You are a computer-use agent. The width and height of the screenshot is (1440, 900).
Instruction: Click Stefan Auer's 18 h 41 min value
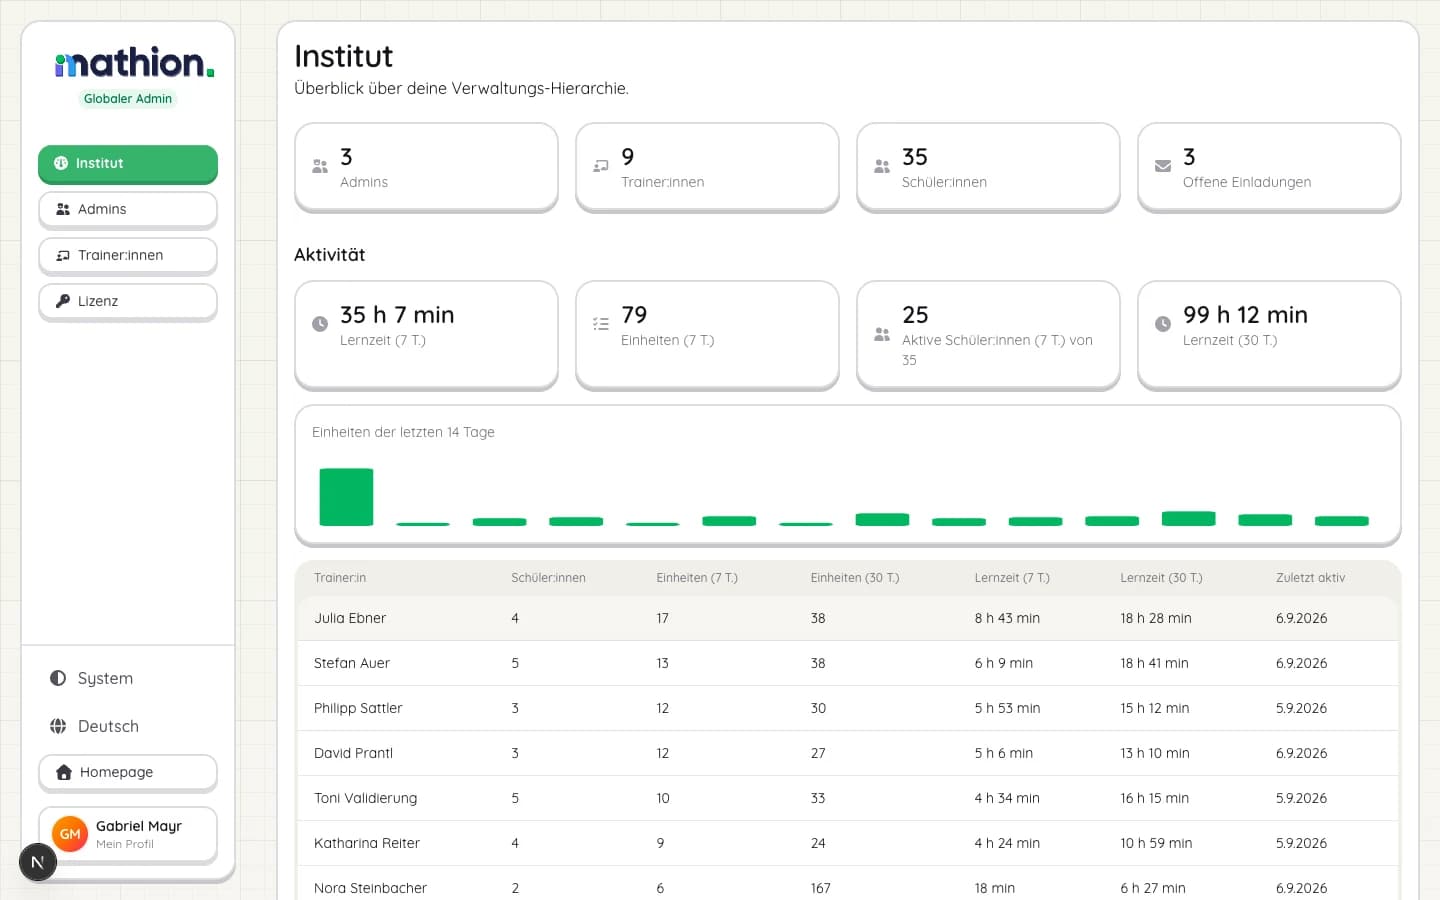pos(1154,663)
